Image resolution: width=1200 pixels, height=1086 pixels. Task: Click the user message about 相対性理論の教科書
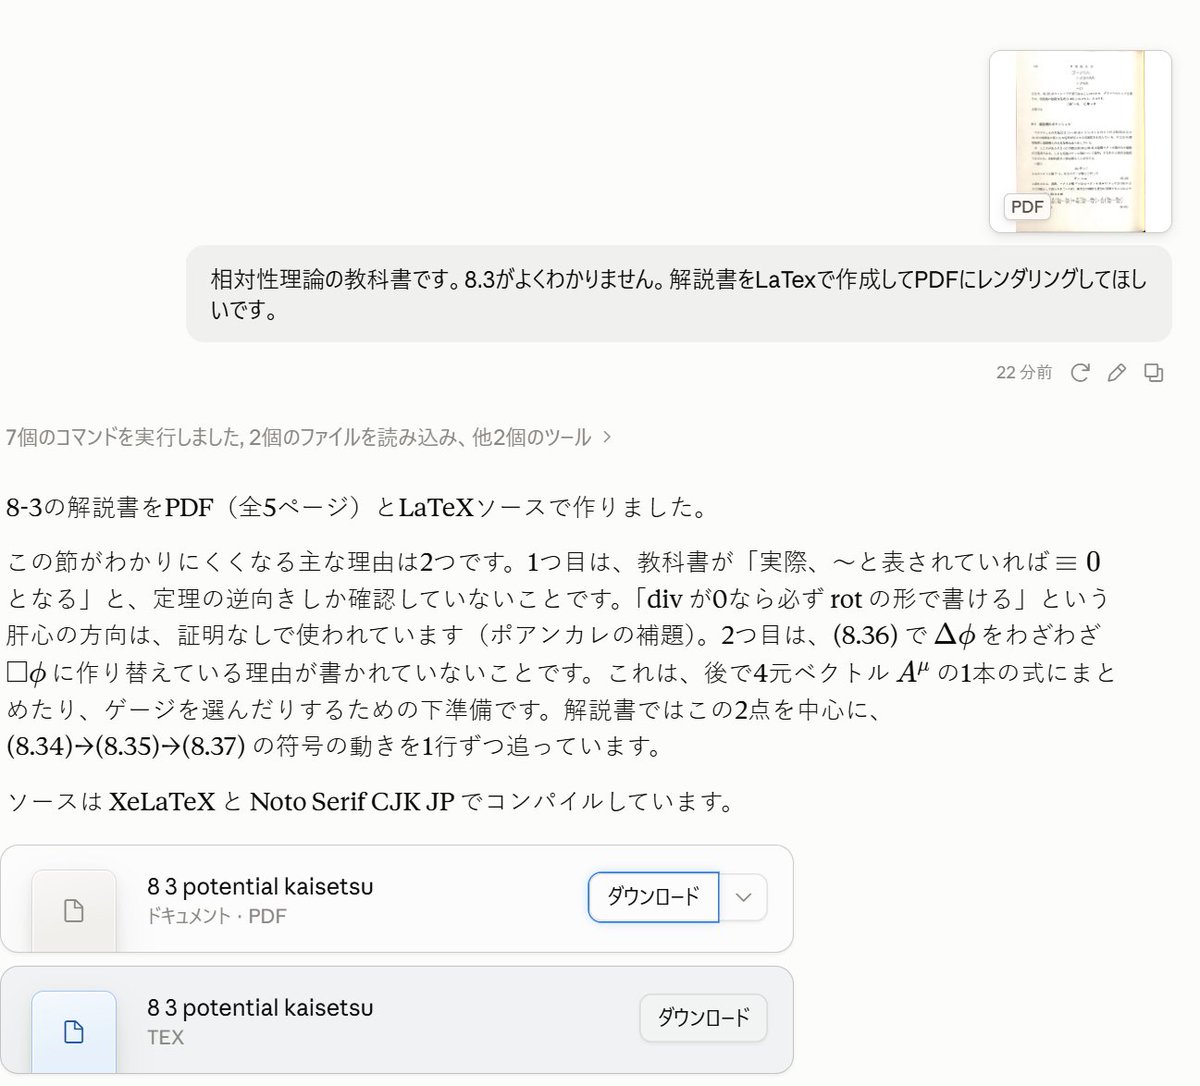point(678,294)
